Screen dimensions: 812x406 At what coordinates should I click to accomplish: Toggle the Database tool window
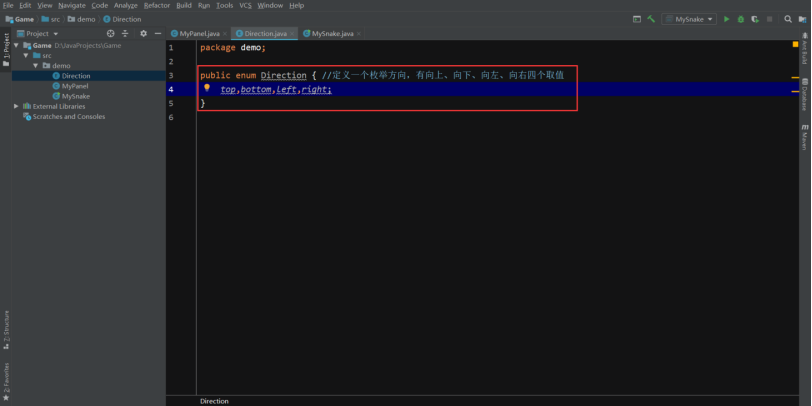pos(805,95)
